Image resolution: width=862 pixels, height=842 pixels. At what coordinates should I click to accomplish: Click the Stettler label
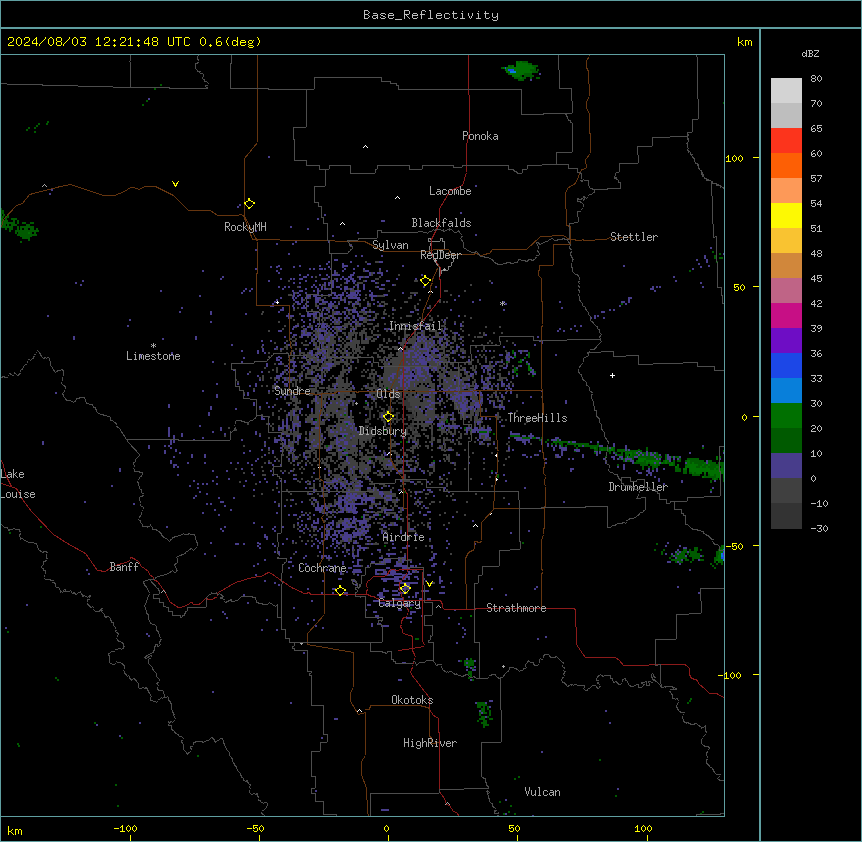(x=634, y=237)
